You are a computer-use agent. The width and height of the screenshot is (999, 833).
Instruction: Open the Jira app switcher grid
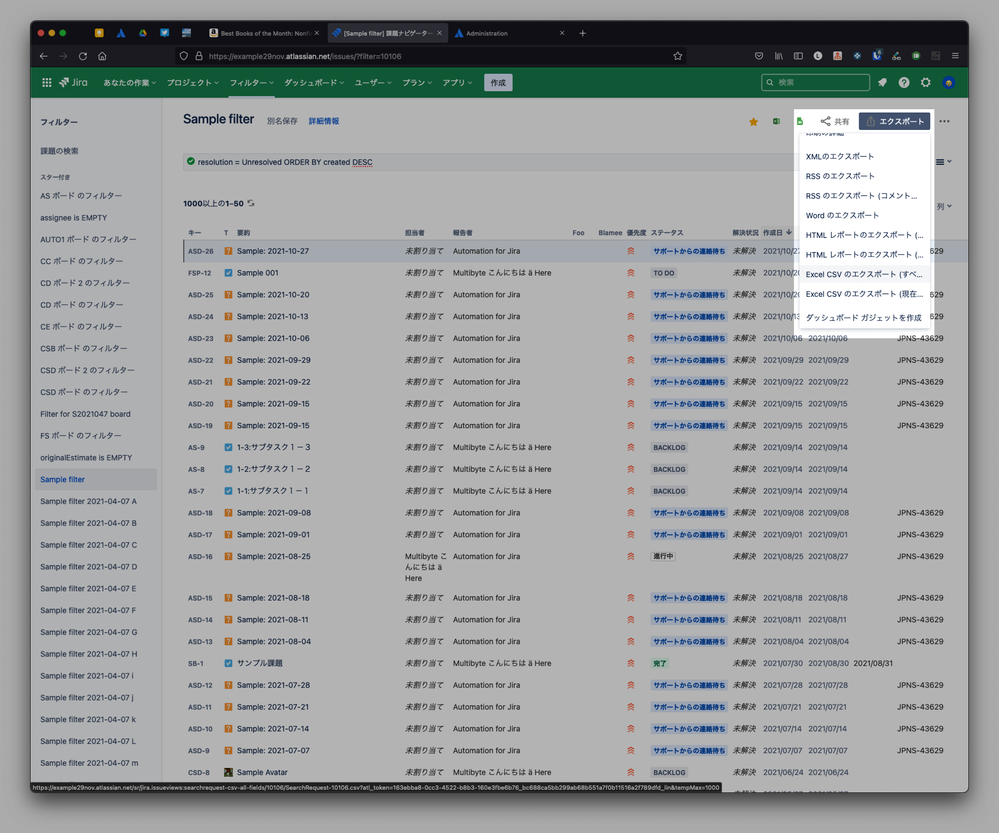[x=47, y=82]
